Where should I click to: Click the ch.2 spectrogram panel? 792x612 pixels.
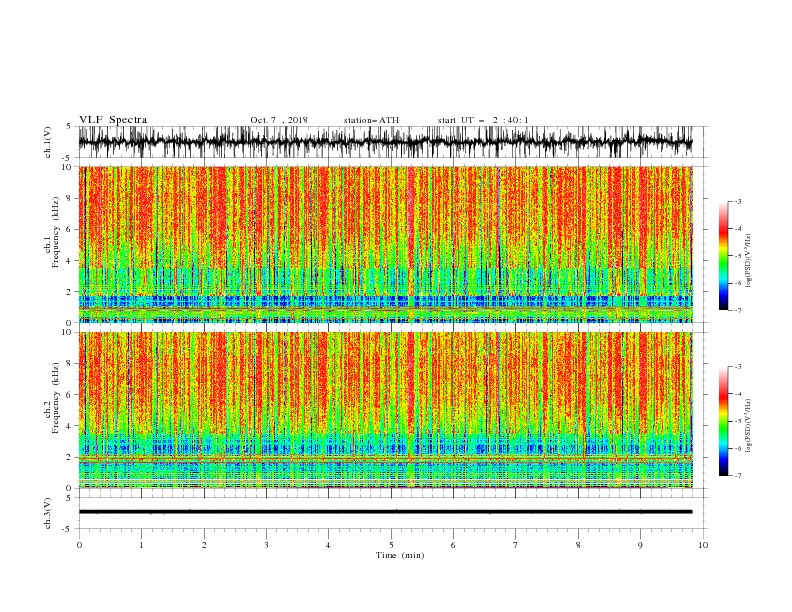[x=385, y=410]
